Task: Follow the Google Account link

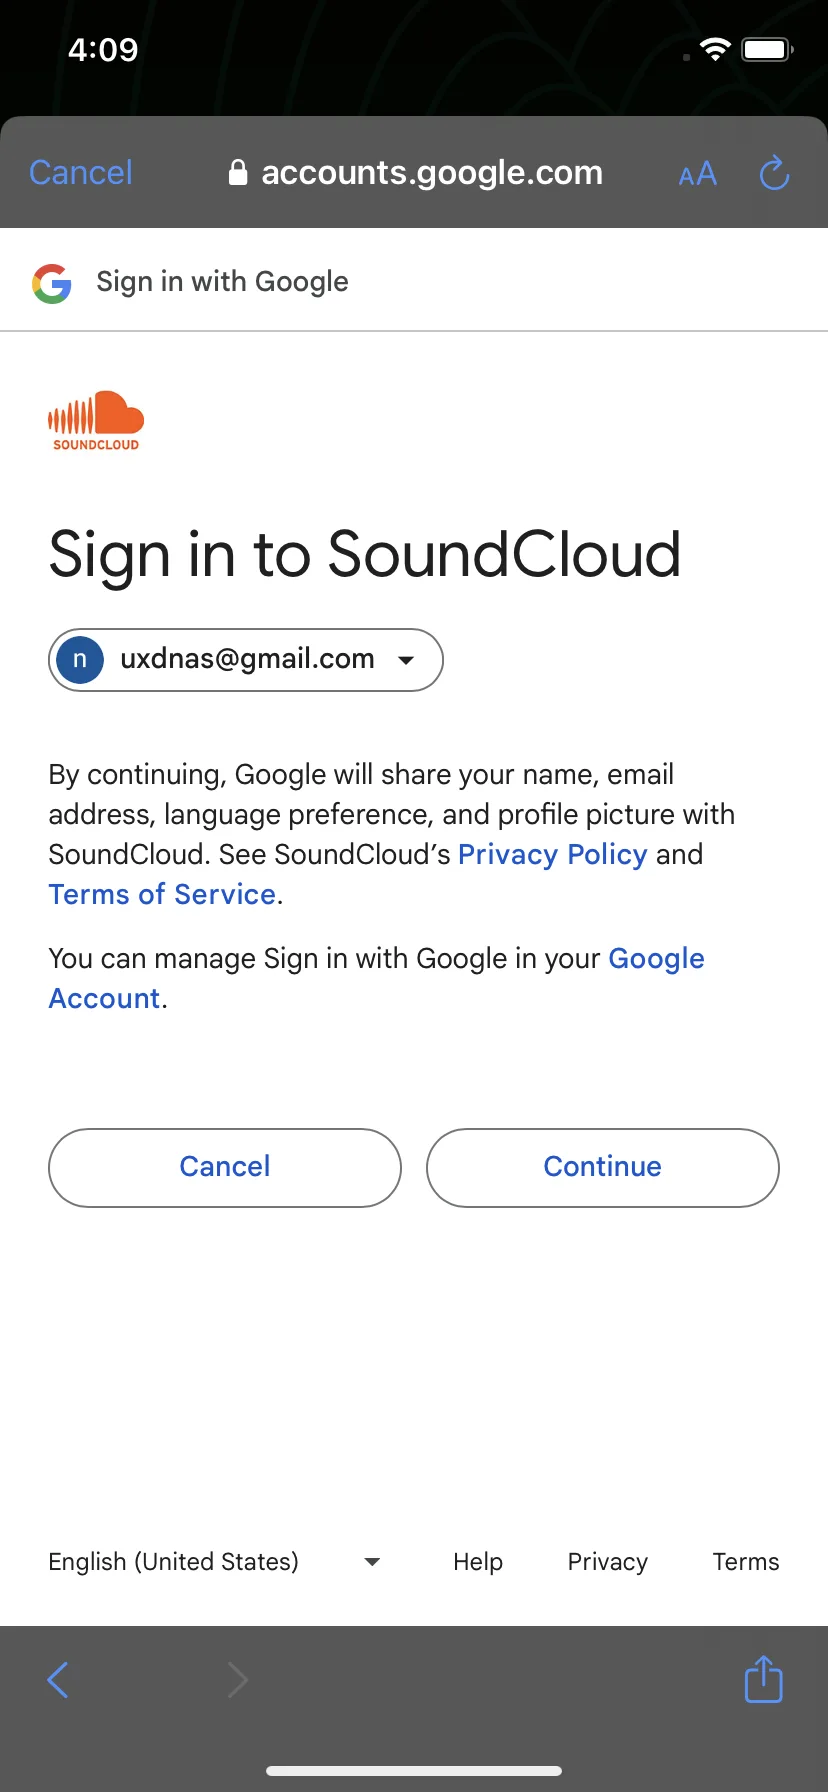Action: (x=376, y=978)
